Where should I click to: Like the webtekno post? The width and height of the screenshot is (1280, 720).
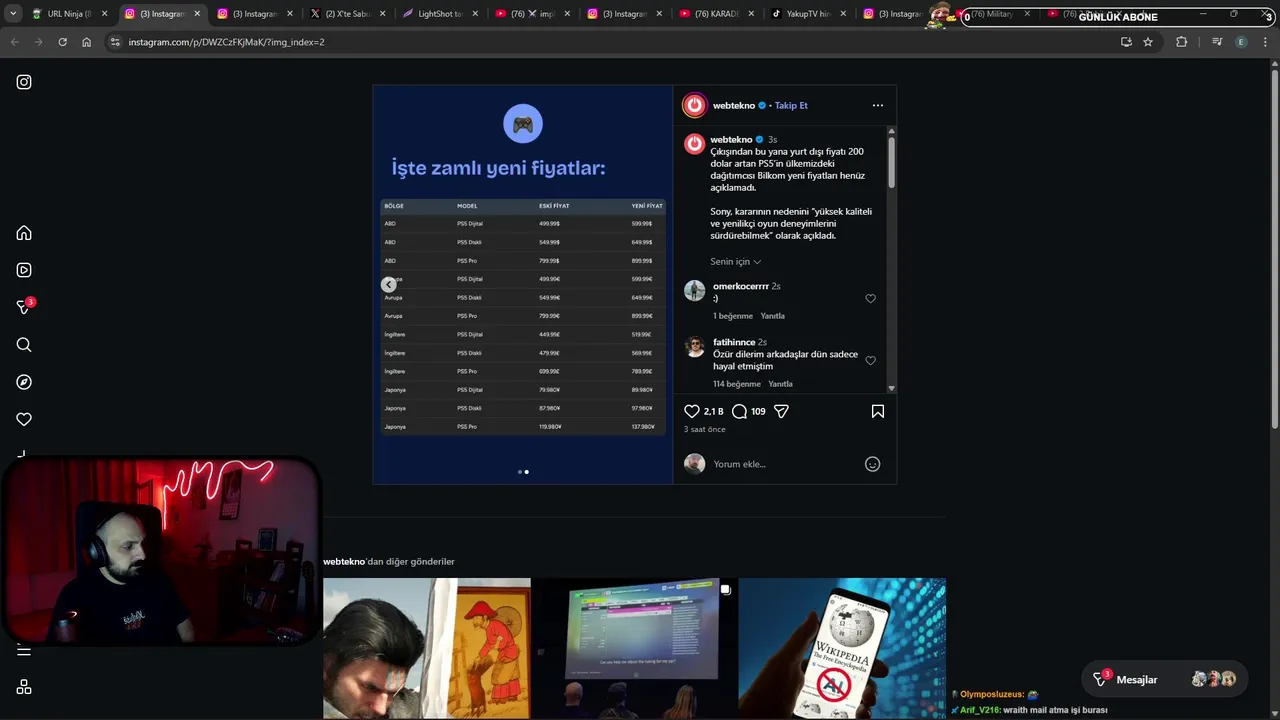(x=692, y=411)
